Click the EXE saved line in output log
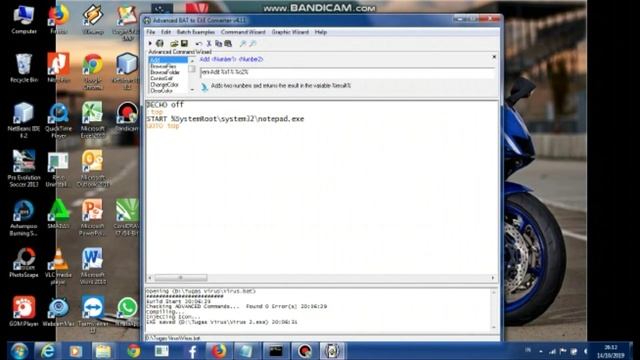Image resolution: width=640 pixels, height=360 pixels. coord(222,322)
